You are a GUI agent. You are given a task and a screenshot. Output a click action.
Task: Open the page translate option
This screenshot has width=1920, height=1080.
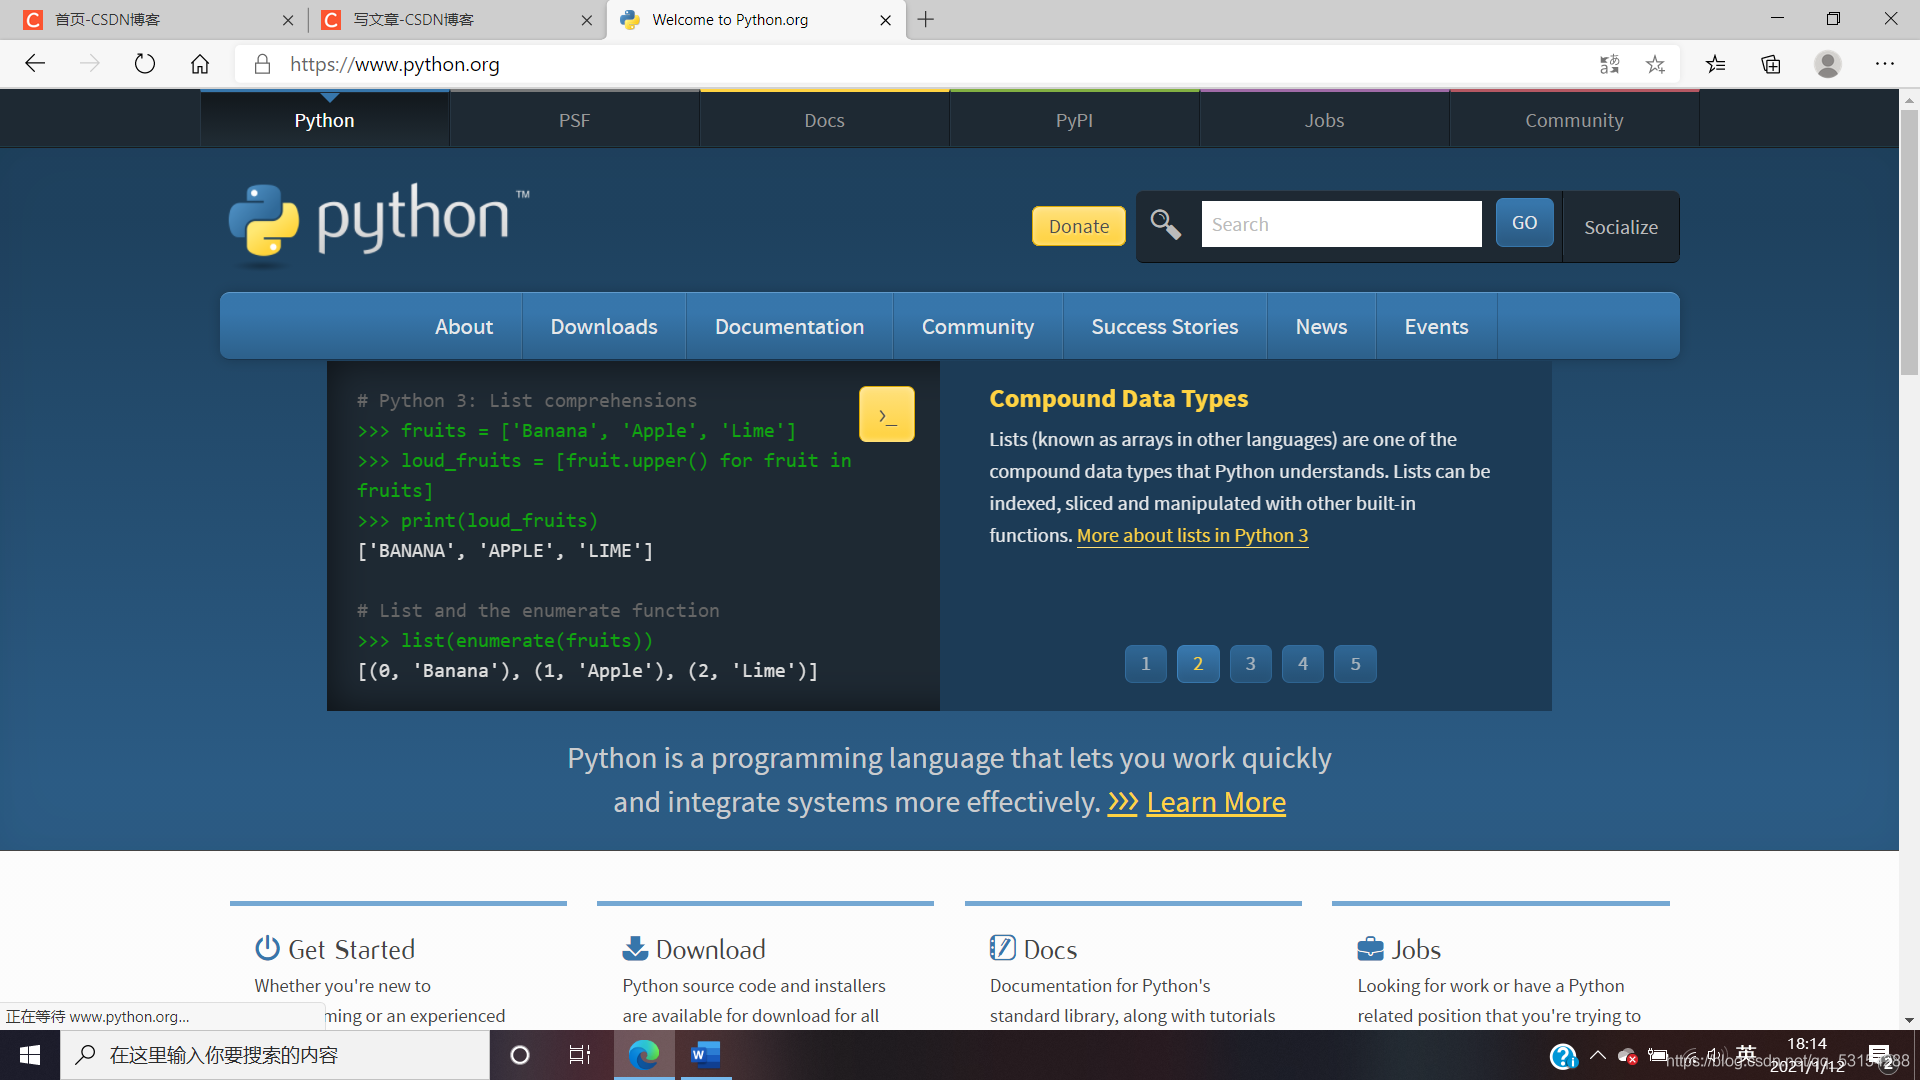point(1609,64)
